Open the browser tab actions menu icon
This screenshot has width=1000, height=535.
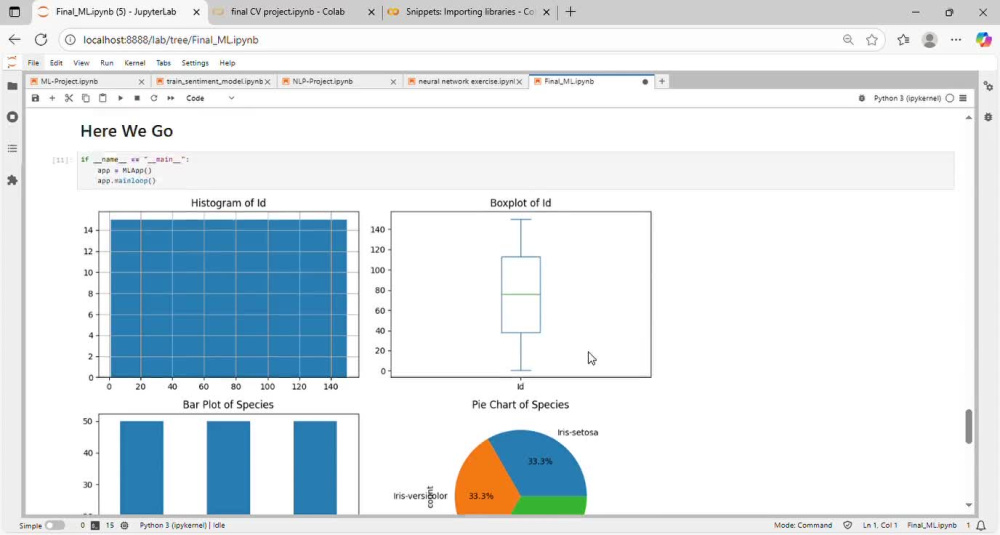(x=14, y=11)
